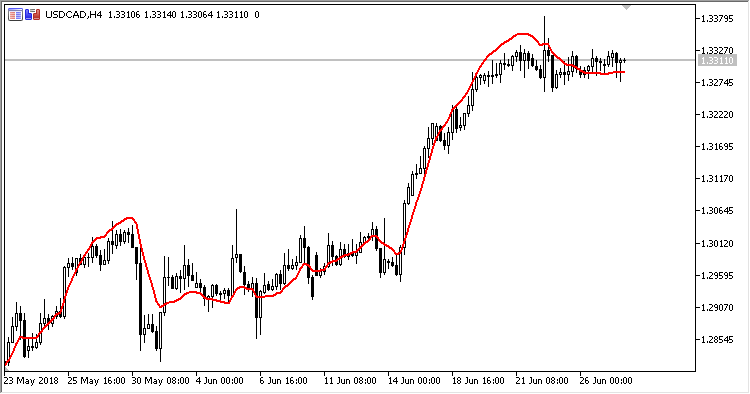Open the Depth of Market table icon
This screenshot has height=394, width=750.
(15, 15)
